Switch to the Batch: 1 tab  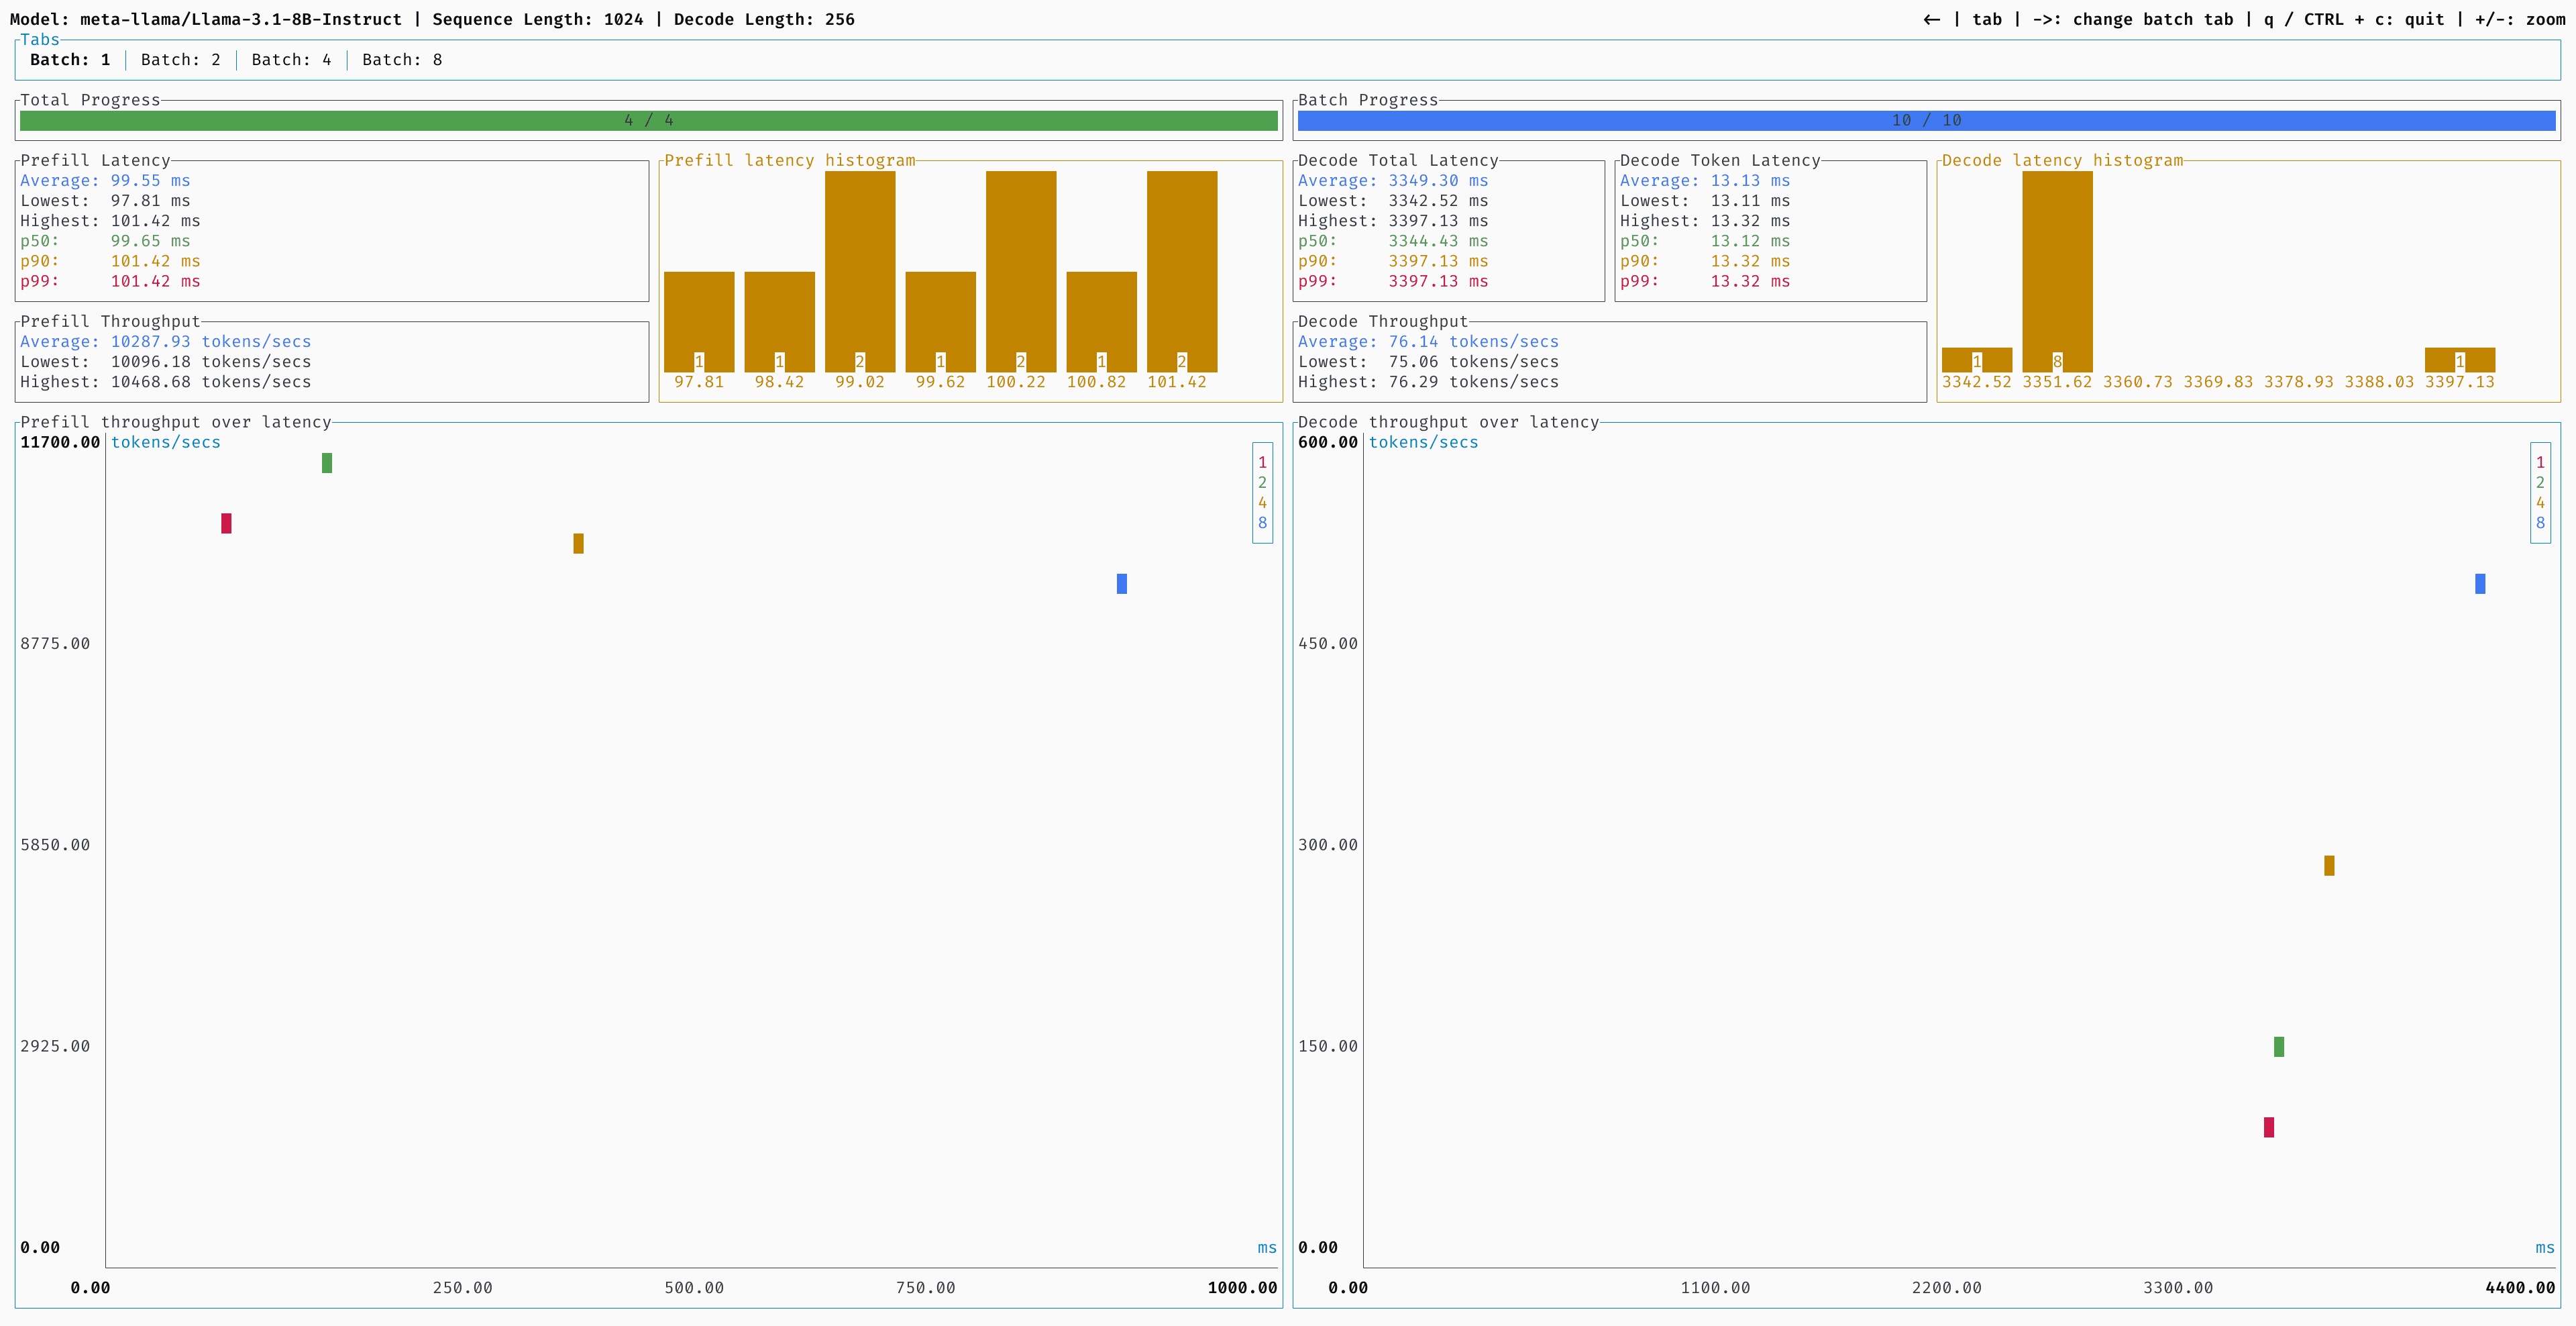tap(70, 60)
